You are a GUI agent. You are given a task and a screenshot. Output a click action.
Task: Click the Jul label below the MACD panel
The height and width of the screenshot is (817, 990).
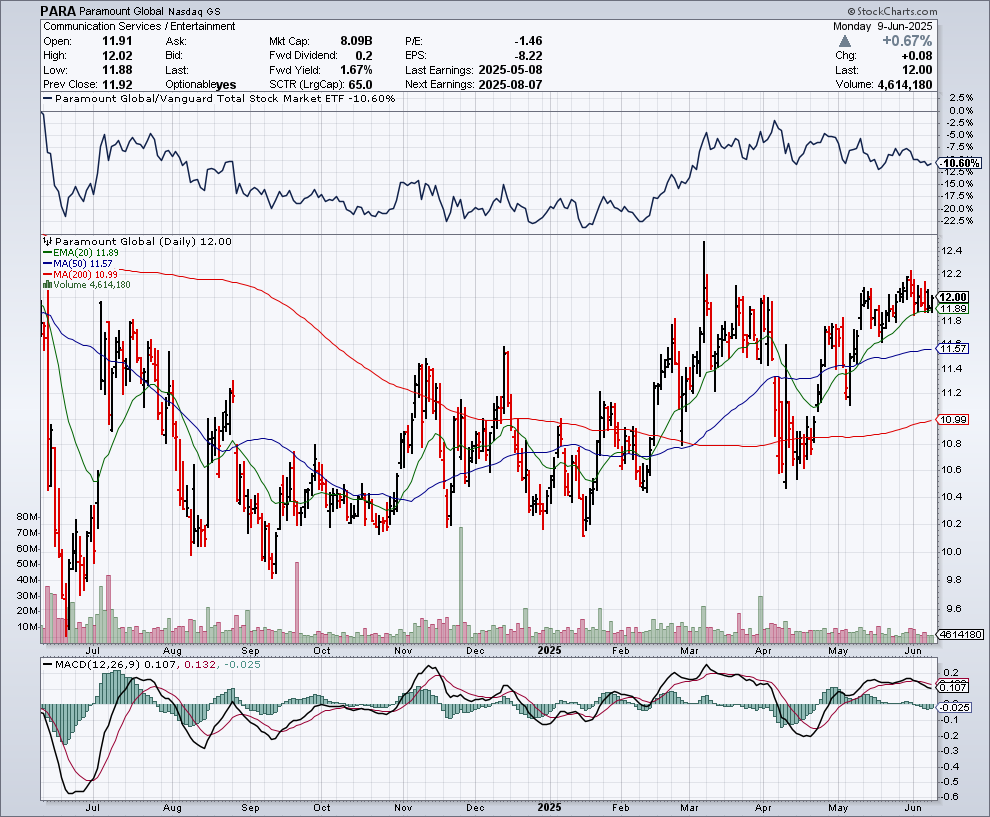click(x=93, y=808)
